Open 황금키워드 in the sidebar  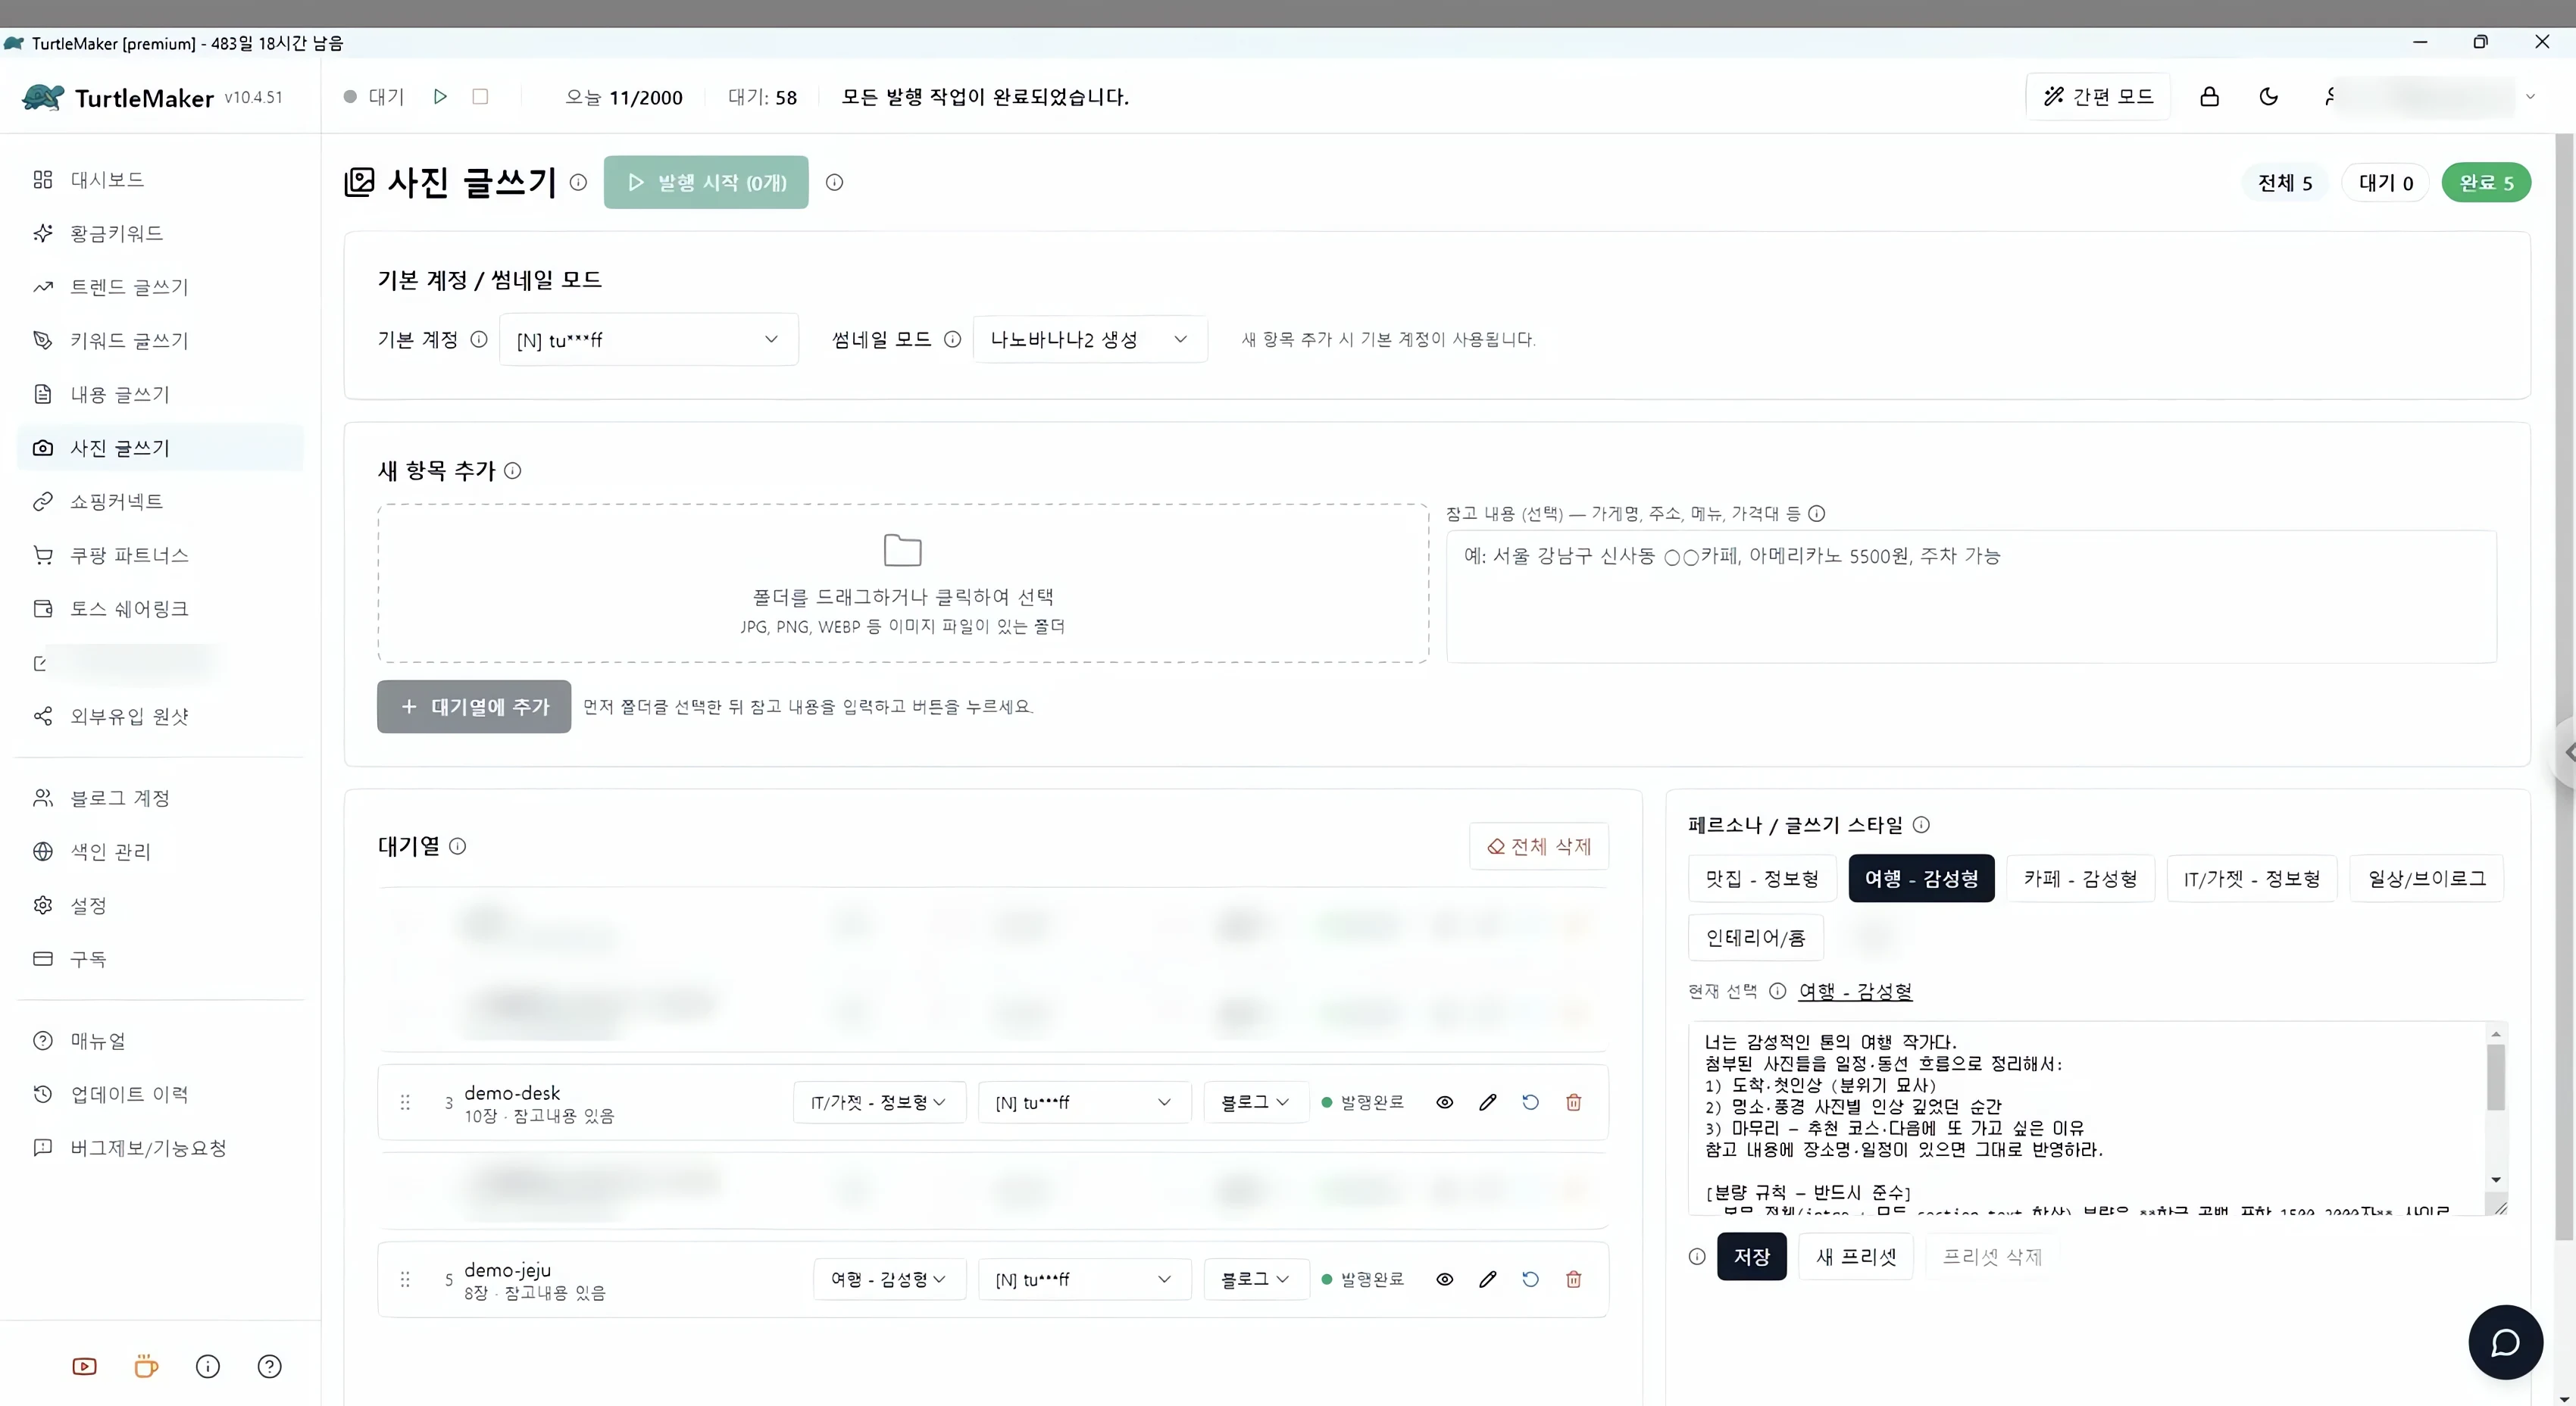tap(160, 233)
